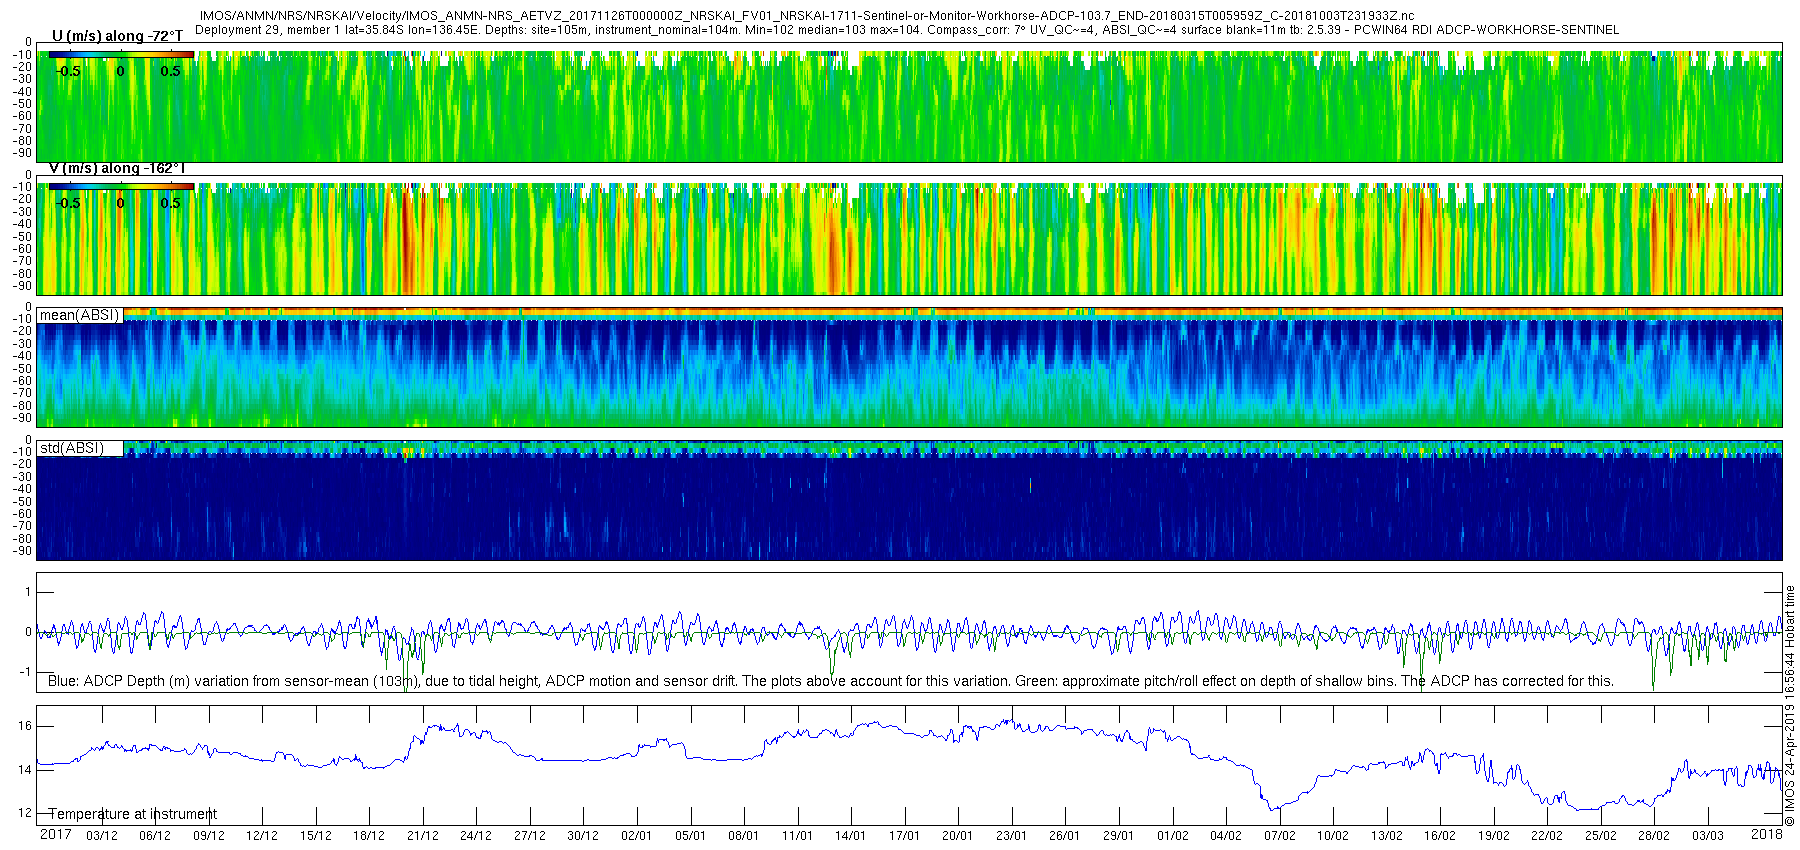Click the '21/12' date tick label
The width and height of the screenshot is (1800, 850).
423,836
